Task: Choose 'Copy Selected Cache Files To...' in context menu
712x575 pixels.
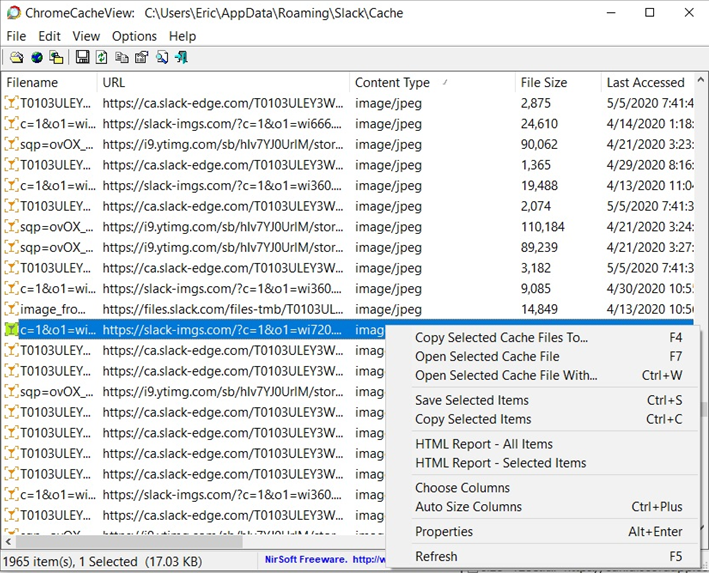Action: point(501,338)
